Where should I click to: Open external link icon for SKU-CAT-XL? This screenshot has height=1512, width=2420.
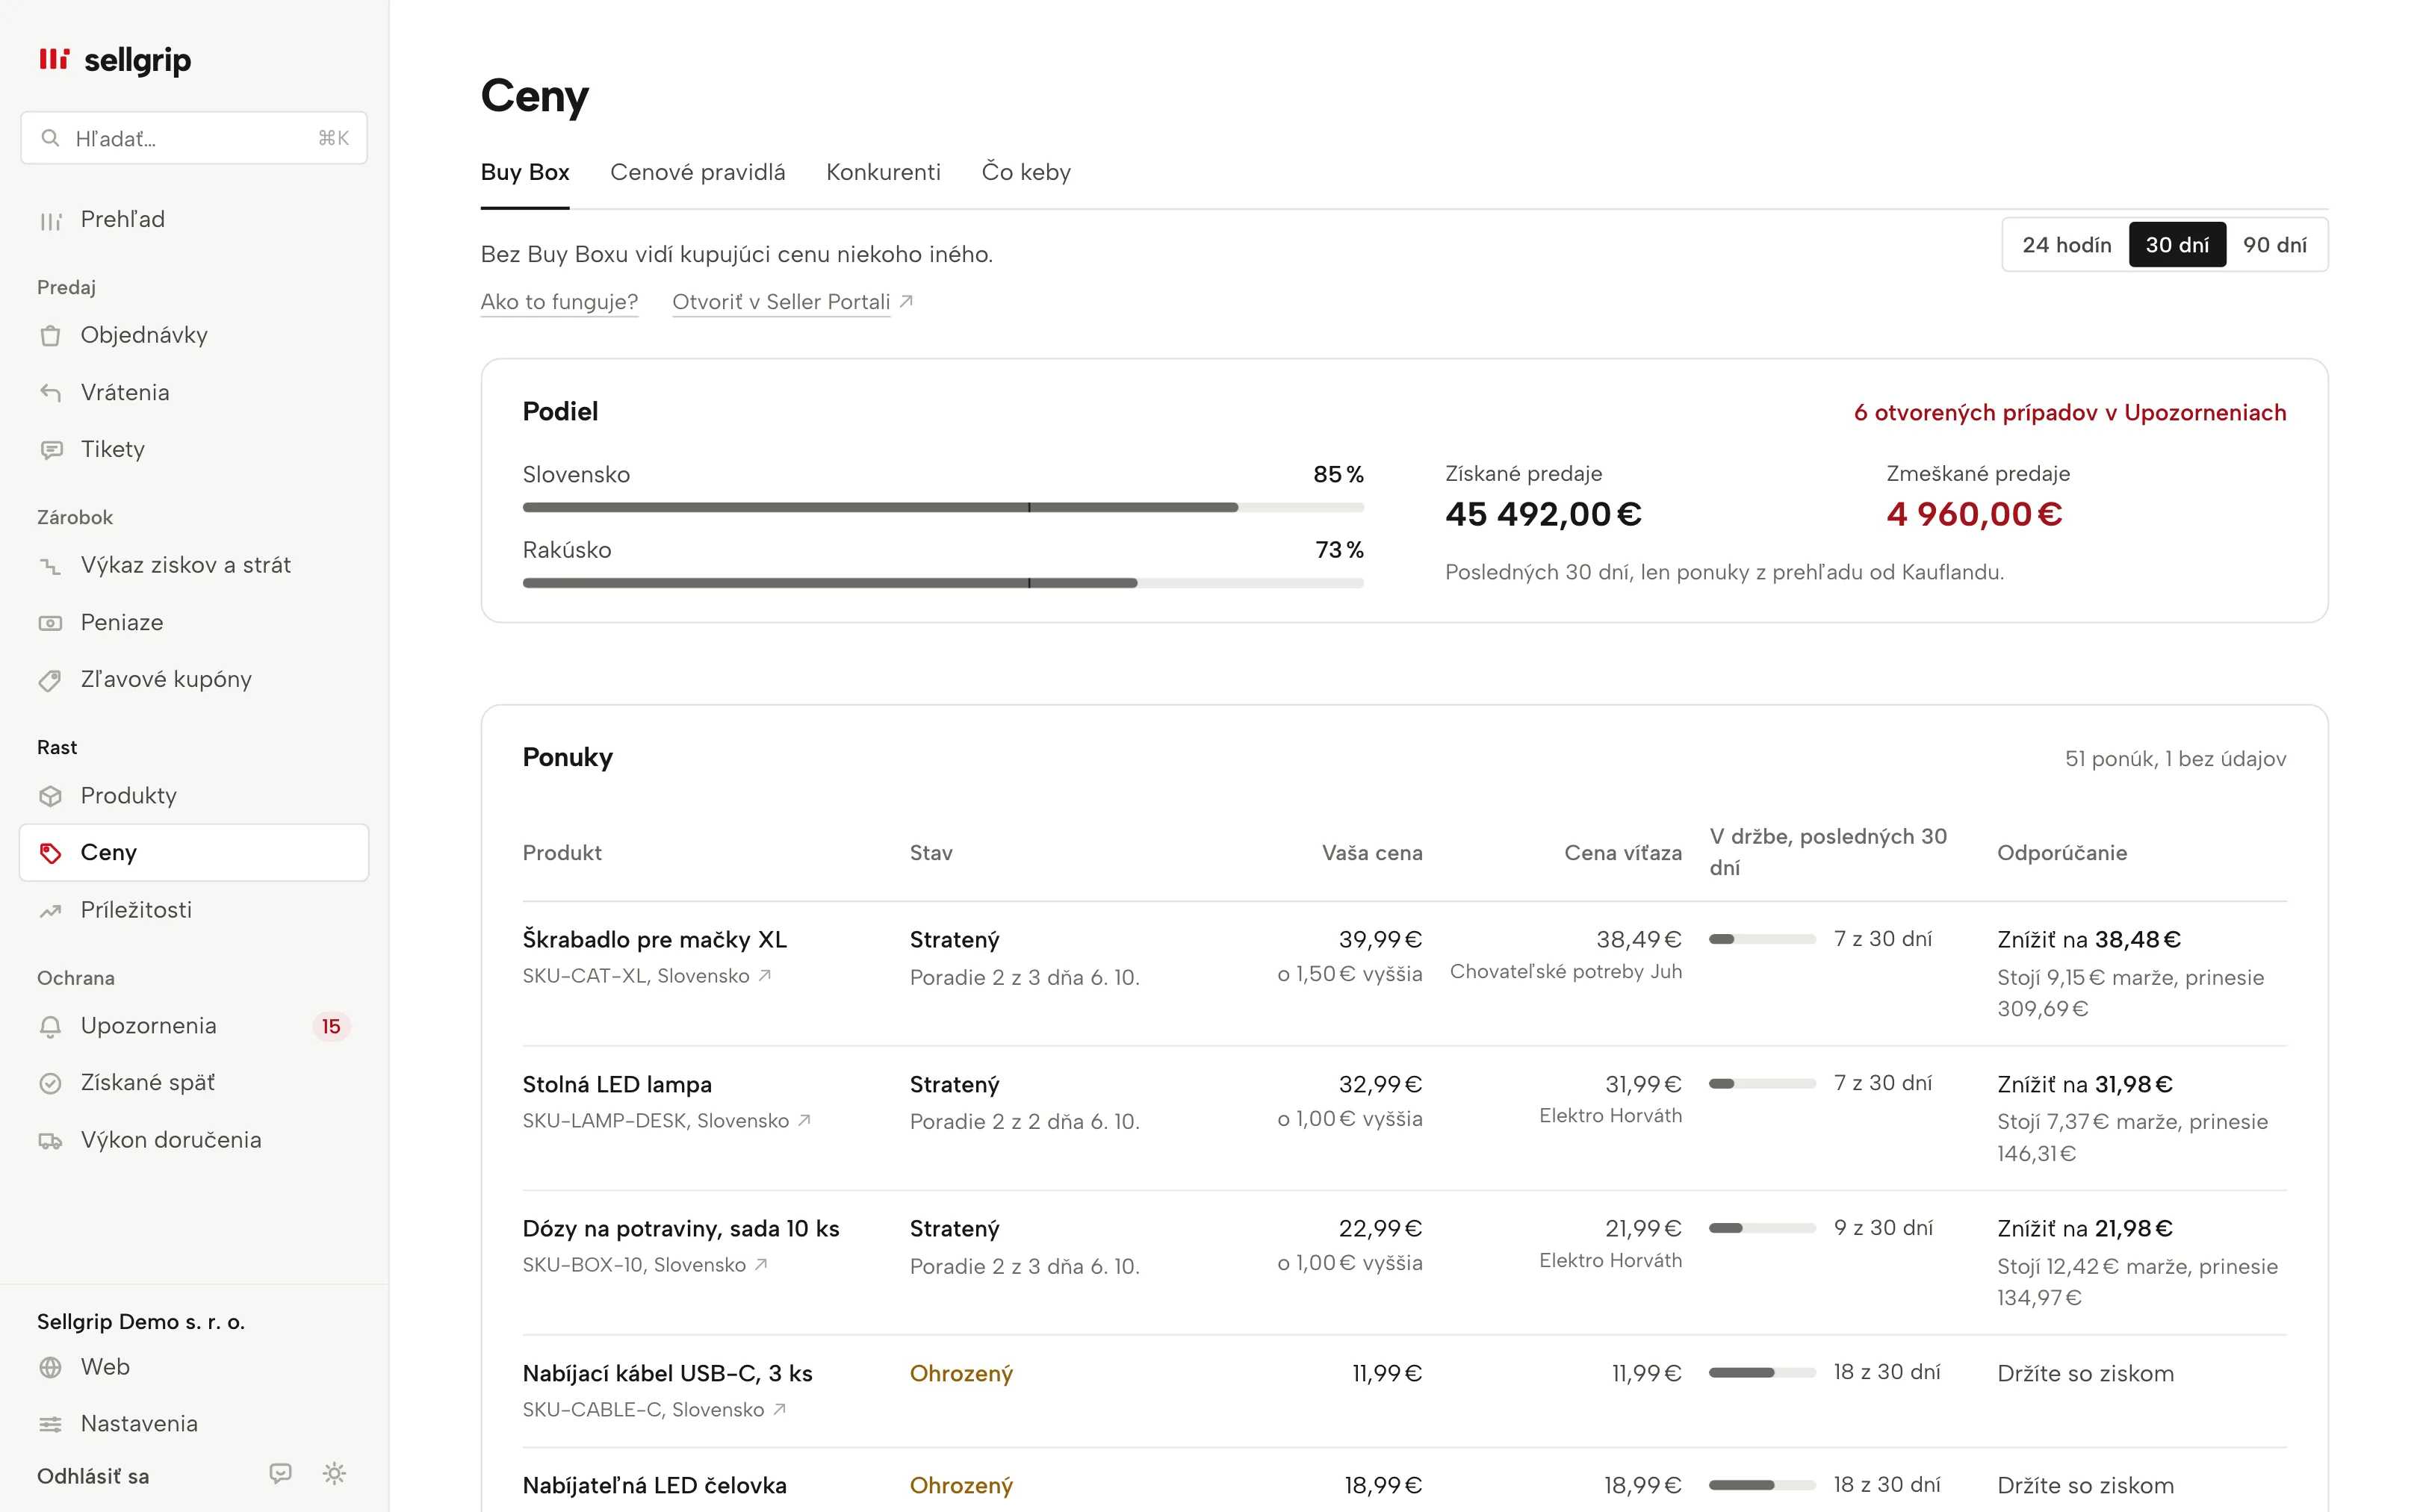765,975
